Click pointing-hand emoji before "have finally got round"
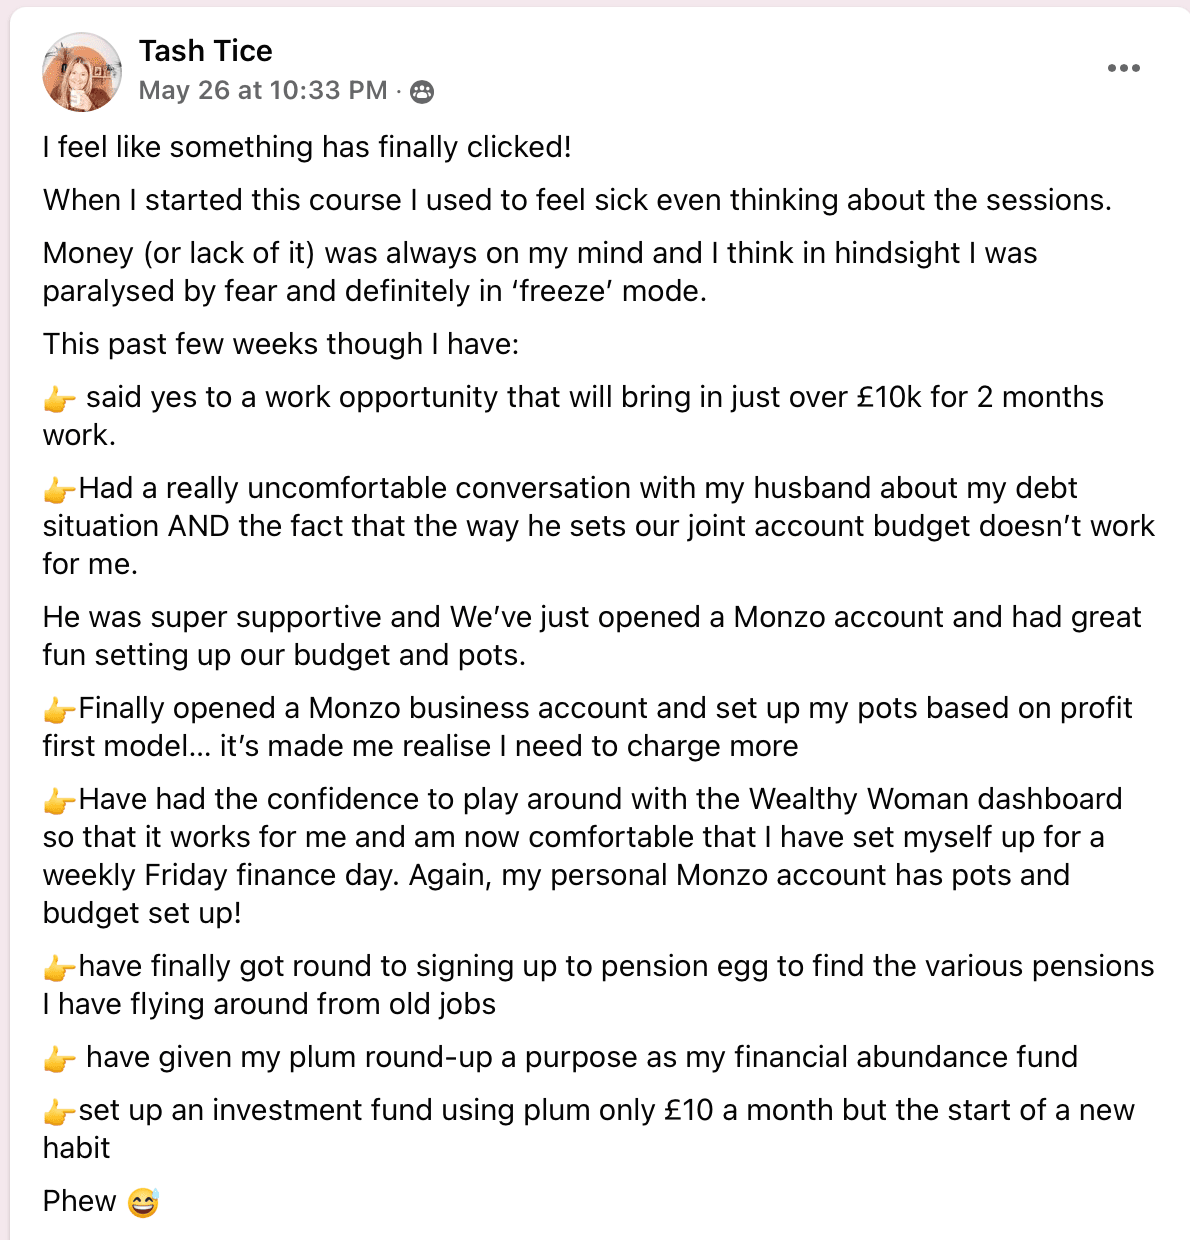Image resolution: width=1190 pixels, height=1240 pixels. click(x=59, y=968)
